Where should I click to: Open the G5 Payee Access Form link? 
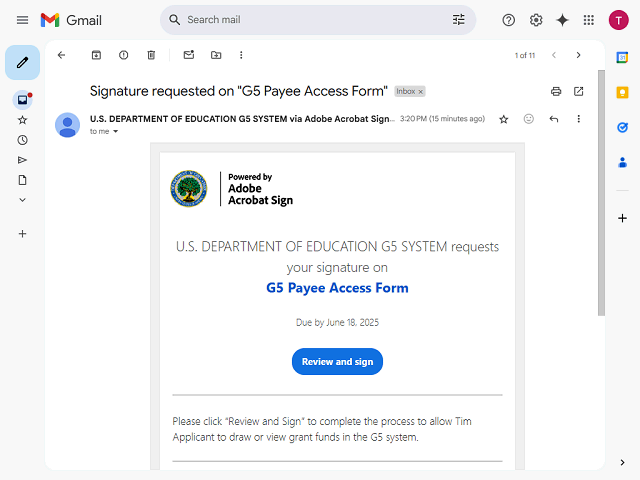(x=337, y=288)
